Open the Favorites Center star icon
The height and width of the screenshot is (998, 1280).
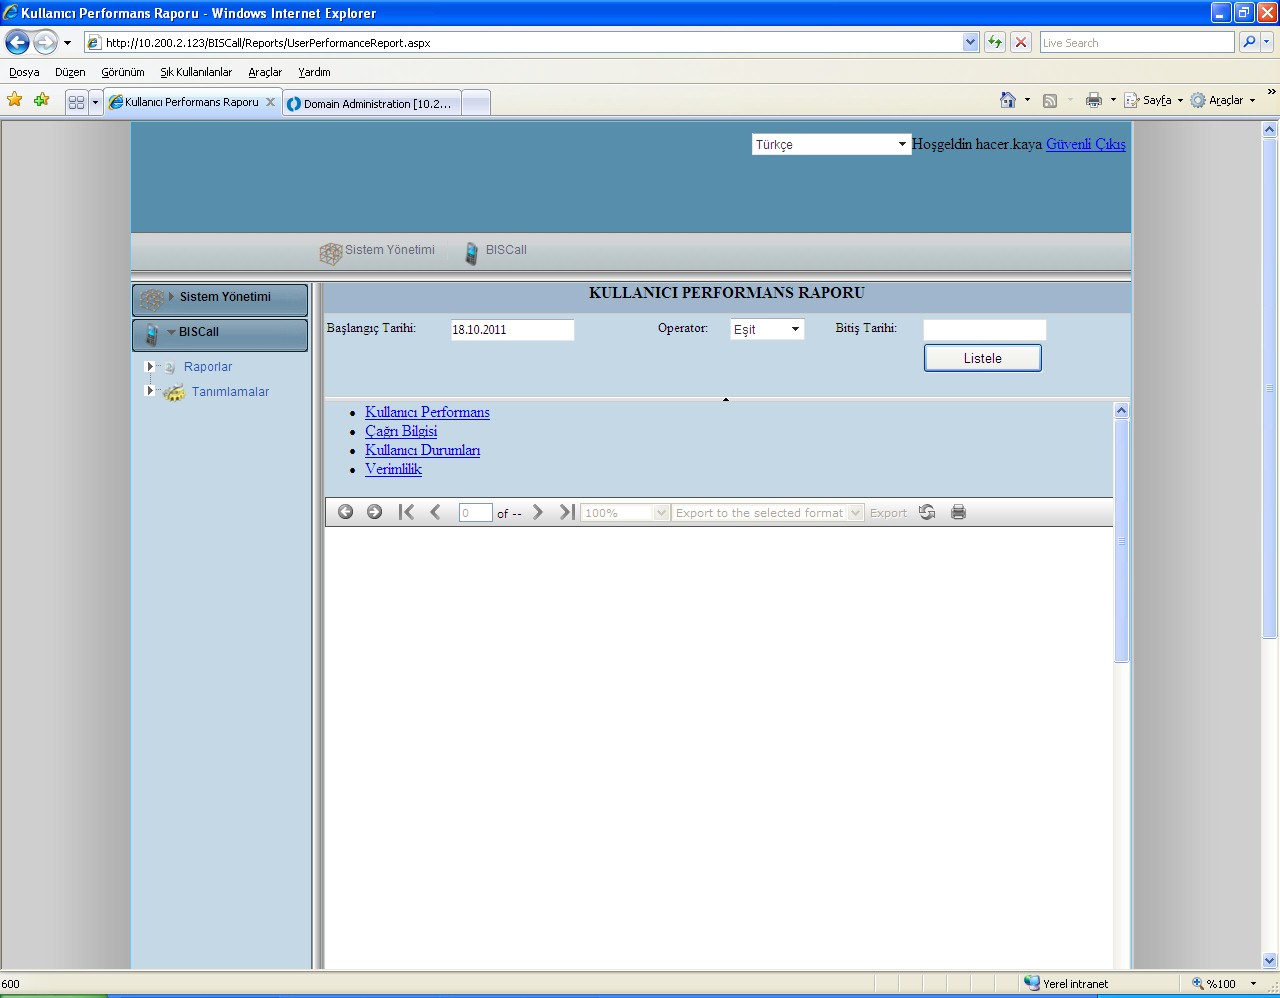point(15,100)
